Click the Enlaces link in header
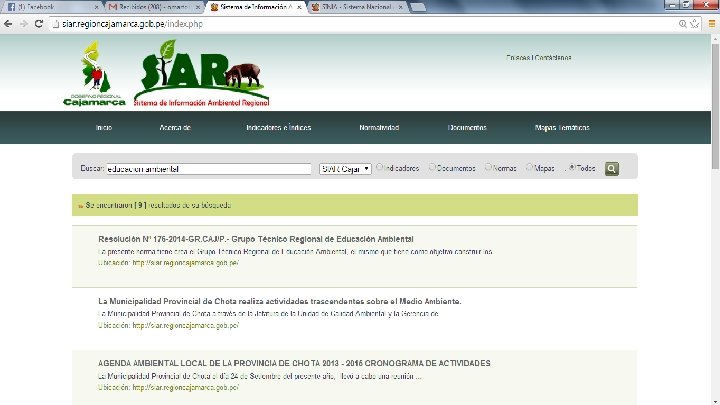720x405 pixels. (518, 58)
